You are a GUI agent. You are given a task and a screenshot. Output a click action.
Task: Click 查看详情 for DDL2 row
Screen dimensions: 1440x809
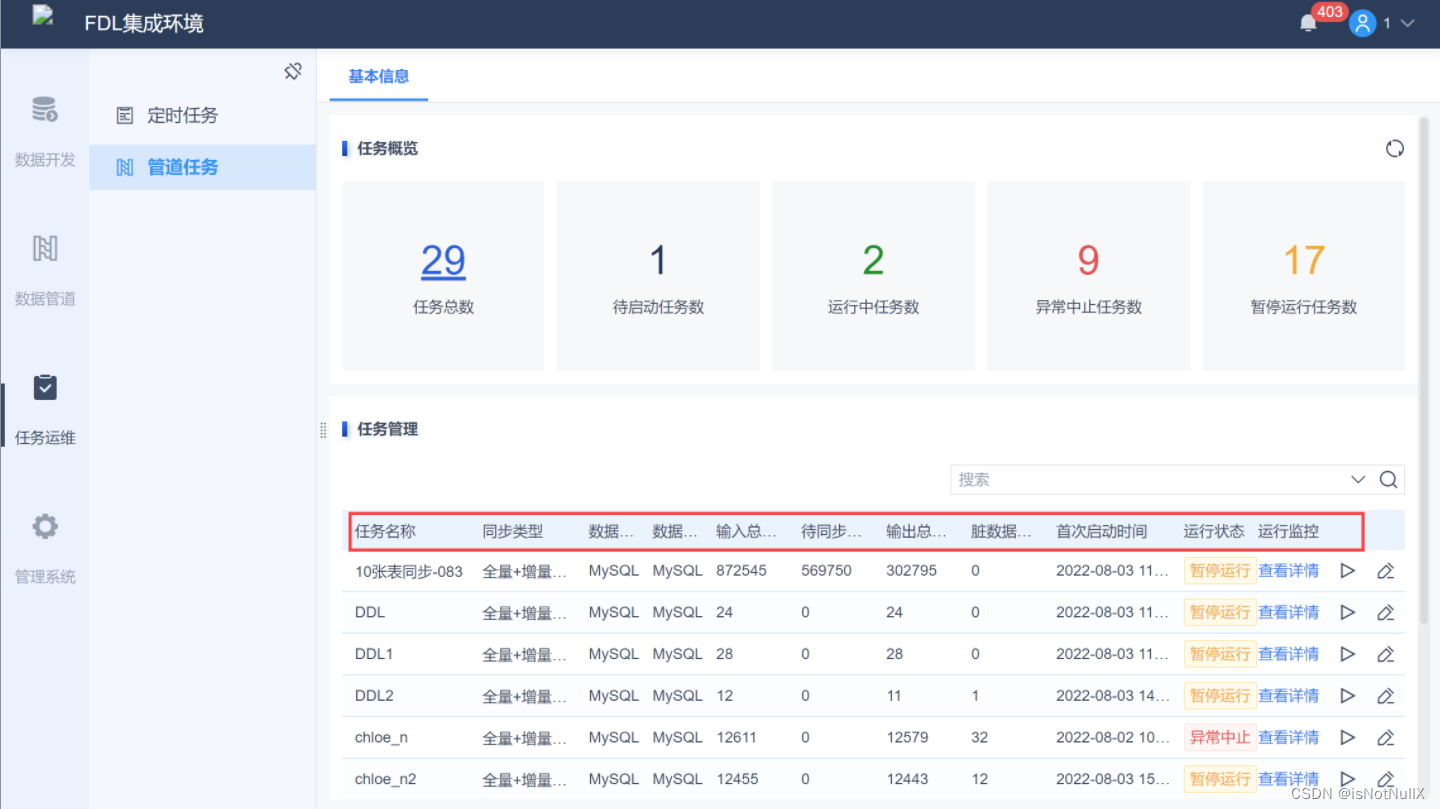pos(1288,696)
